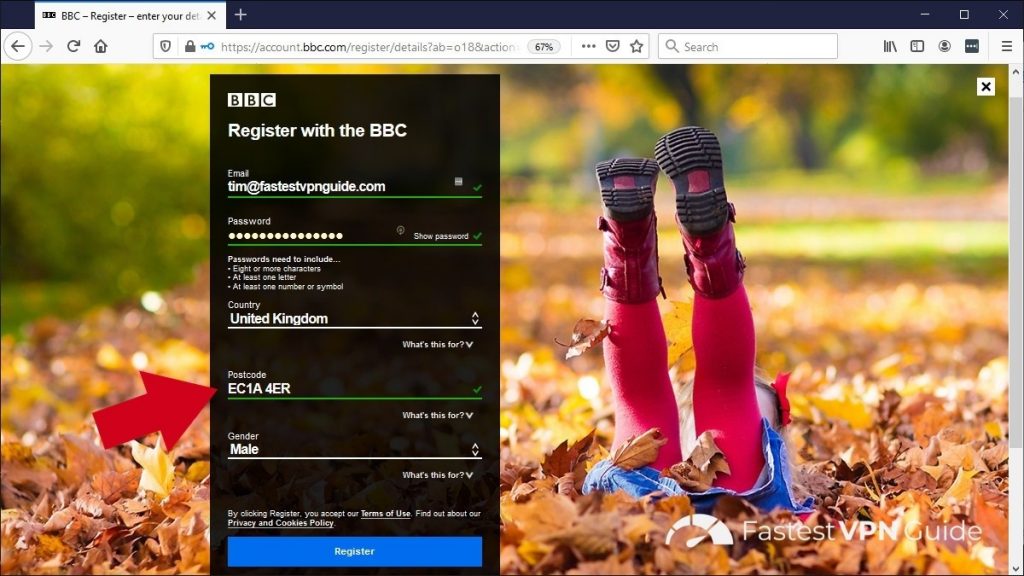Expand What's this for under Country
Screen dimensions: 1024x576
pos(438,344)
